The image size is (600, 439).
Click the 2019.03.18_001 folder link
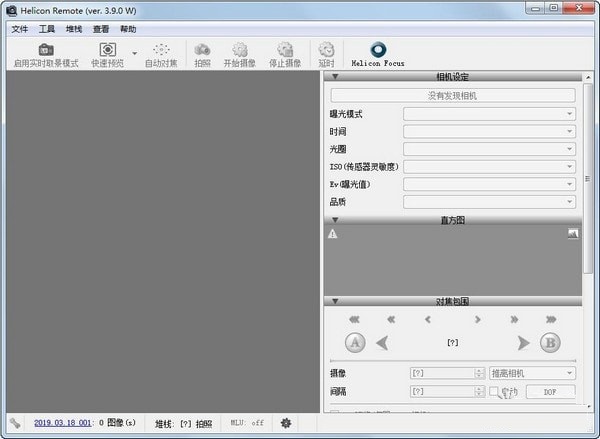click(64, 423)
